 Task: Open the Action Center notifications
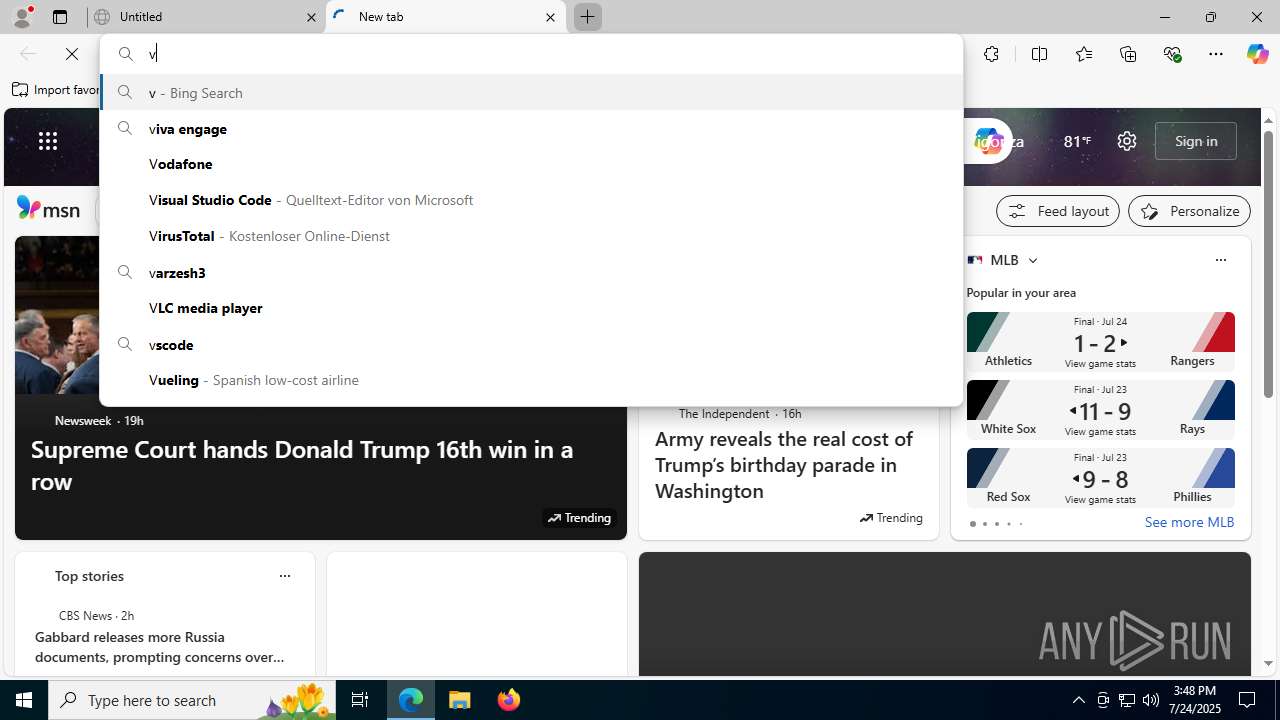1248,700
